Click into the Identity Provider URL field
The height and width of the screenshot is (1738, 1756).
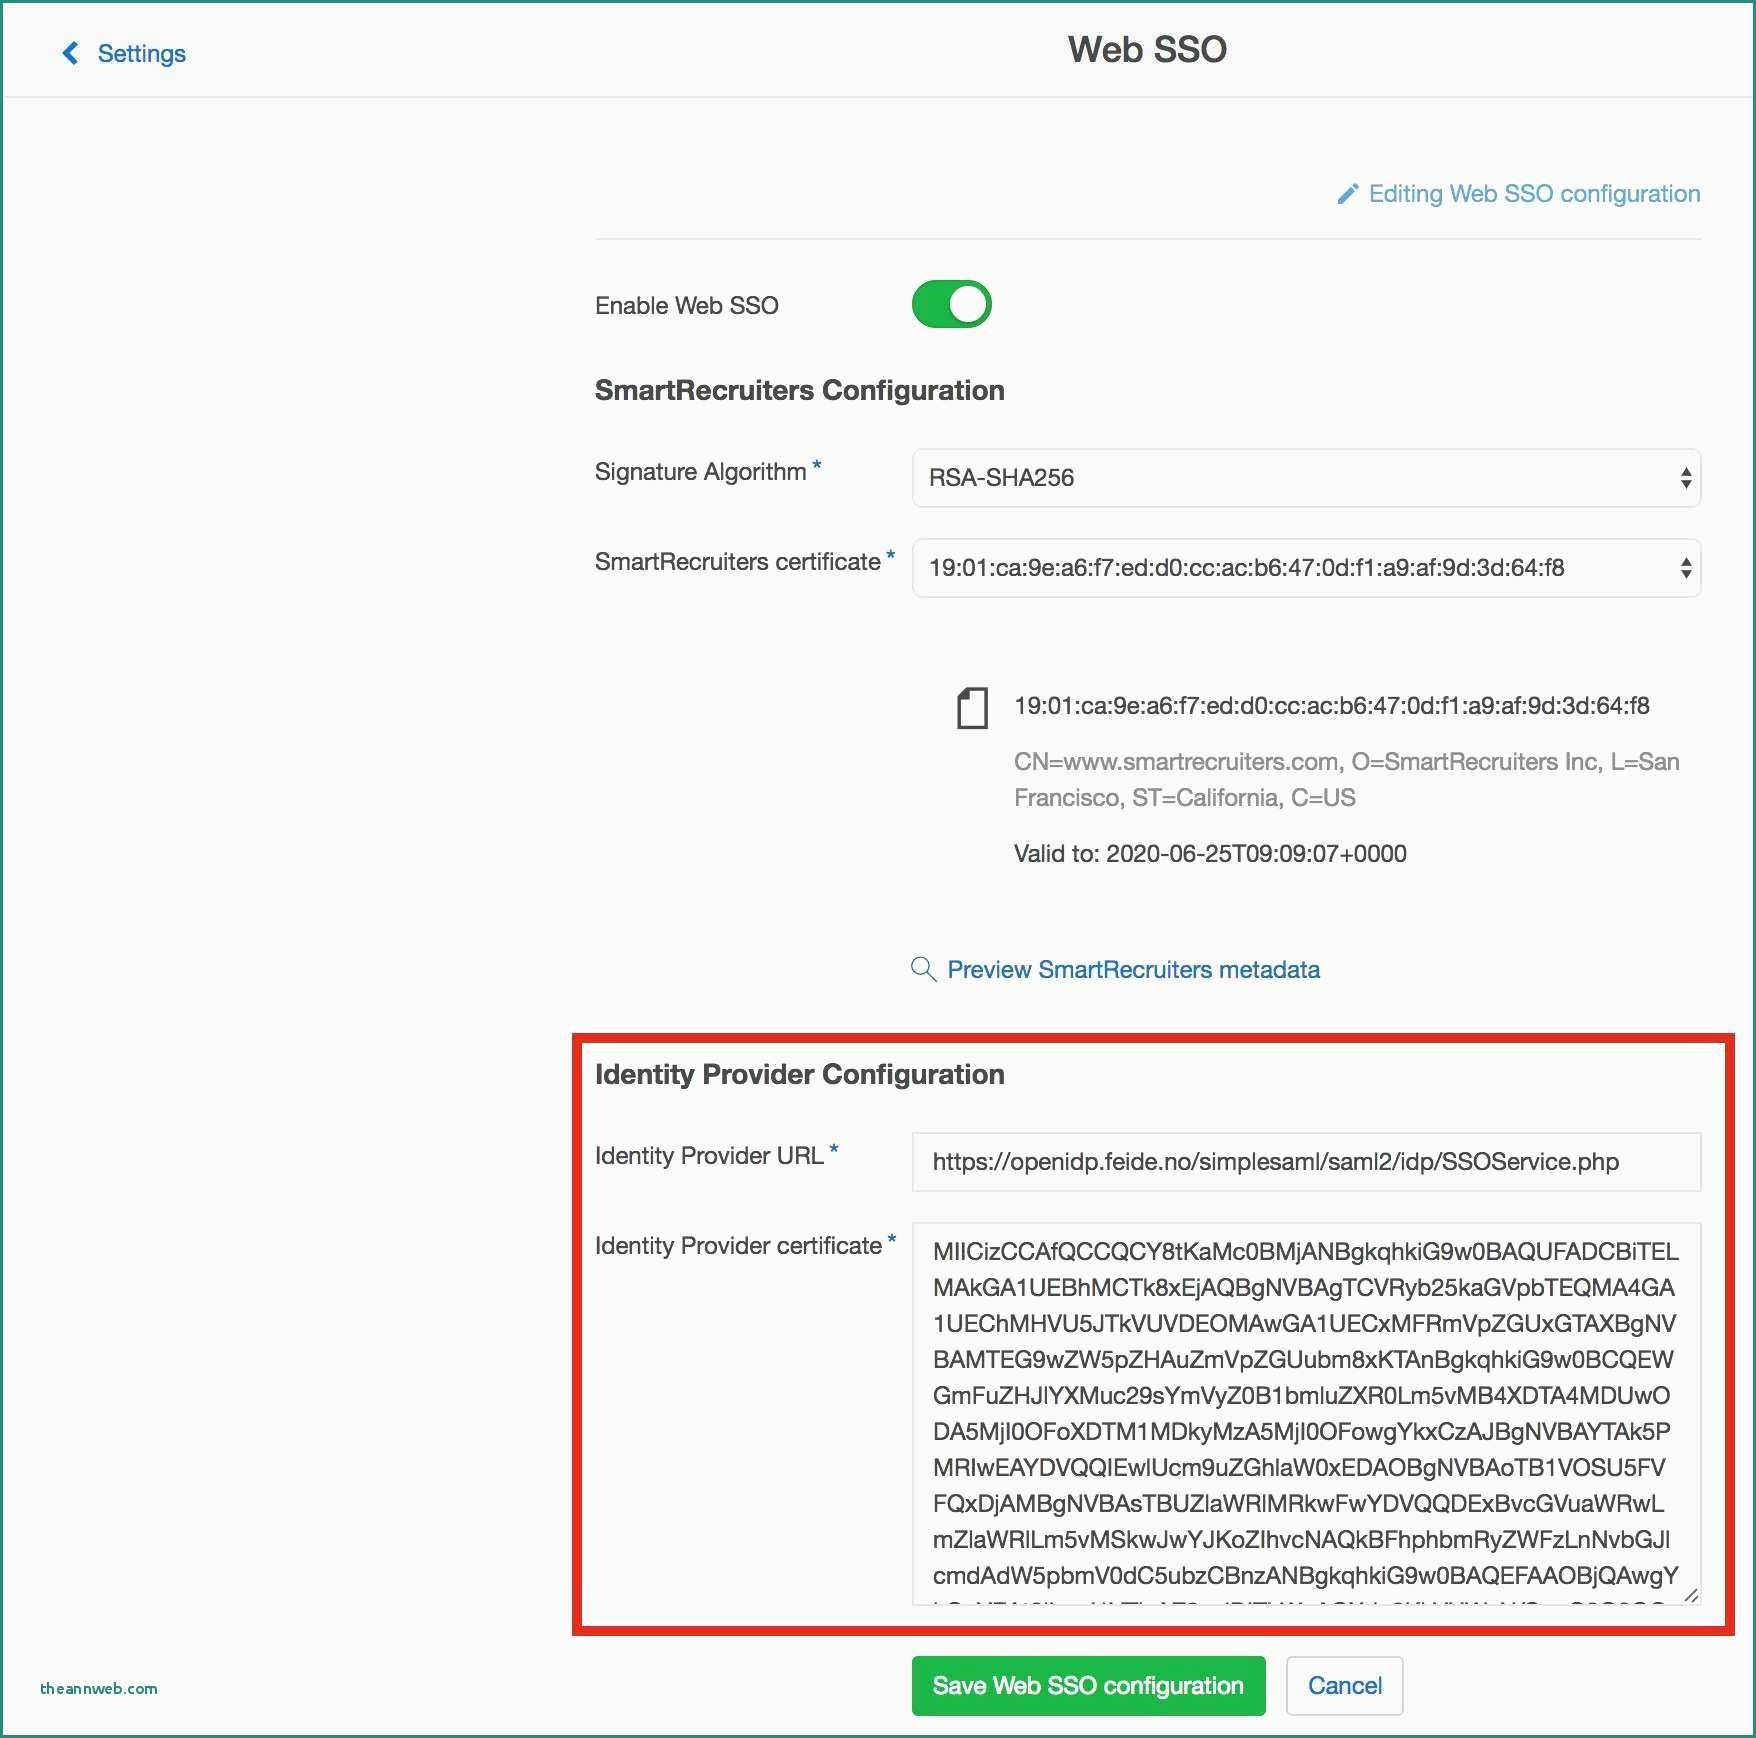tap(1306, 1162)
